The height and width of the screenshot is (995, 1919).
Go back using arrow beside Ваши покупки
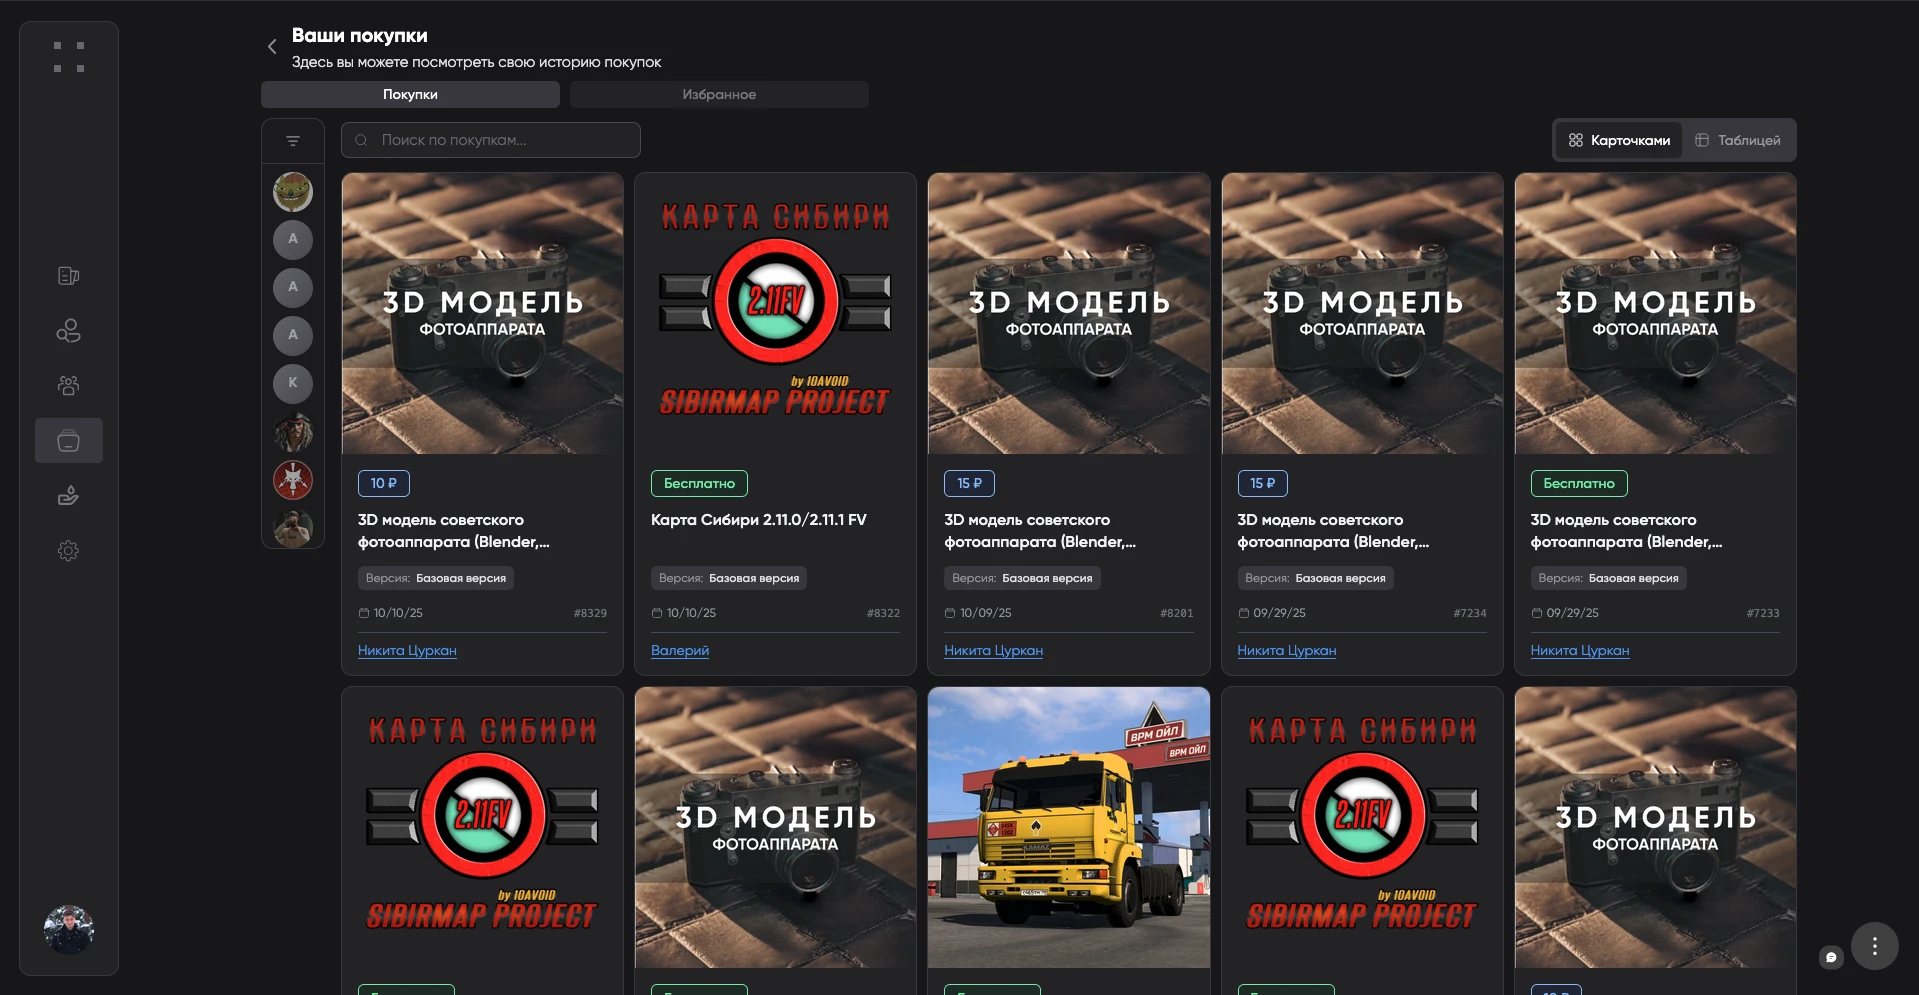[272, 47]
